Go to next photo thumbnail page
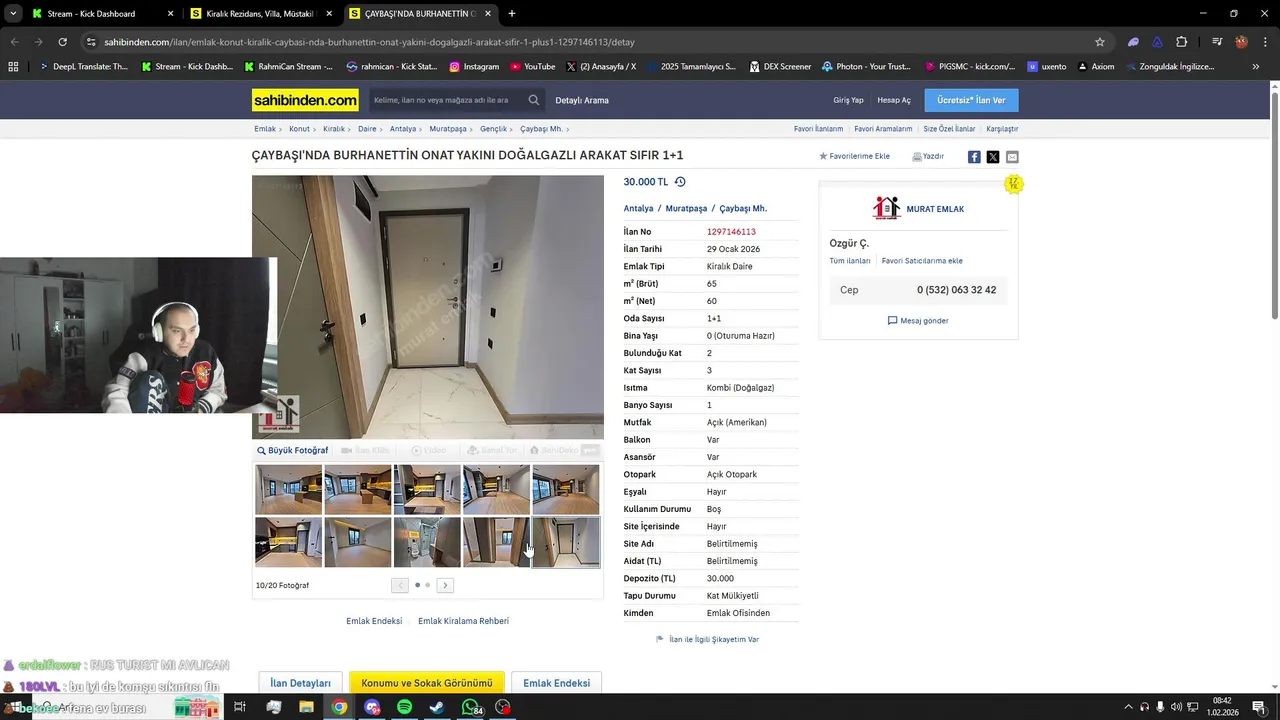The width and height of the screenshot is (1280, 720). point(445,585)
